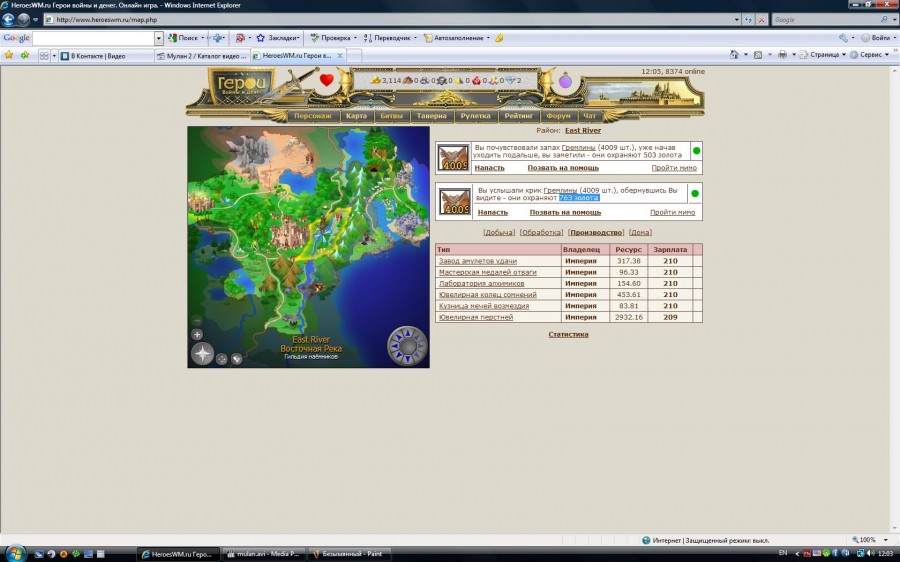Click the round navigation arrows control on map
Viewport: 900px width, 562px height.
tap(408, 346)
